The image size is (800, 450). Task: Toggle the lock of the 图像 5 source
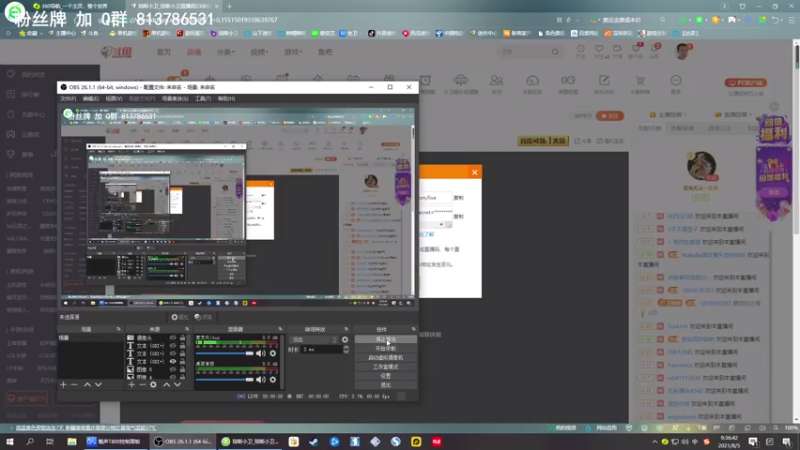tap(182, 369)
